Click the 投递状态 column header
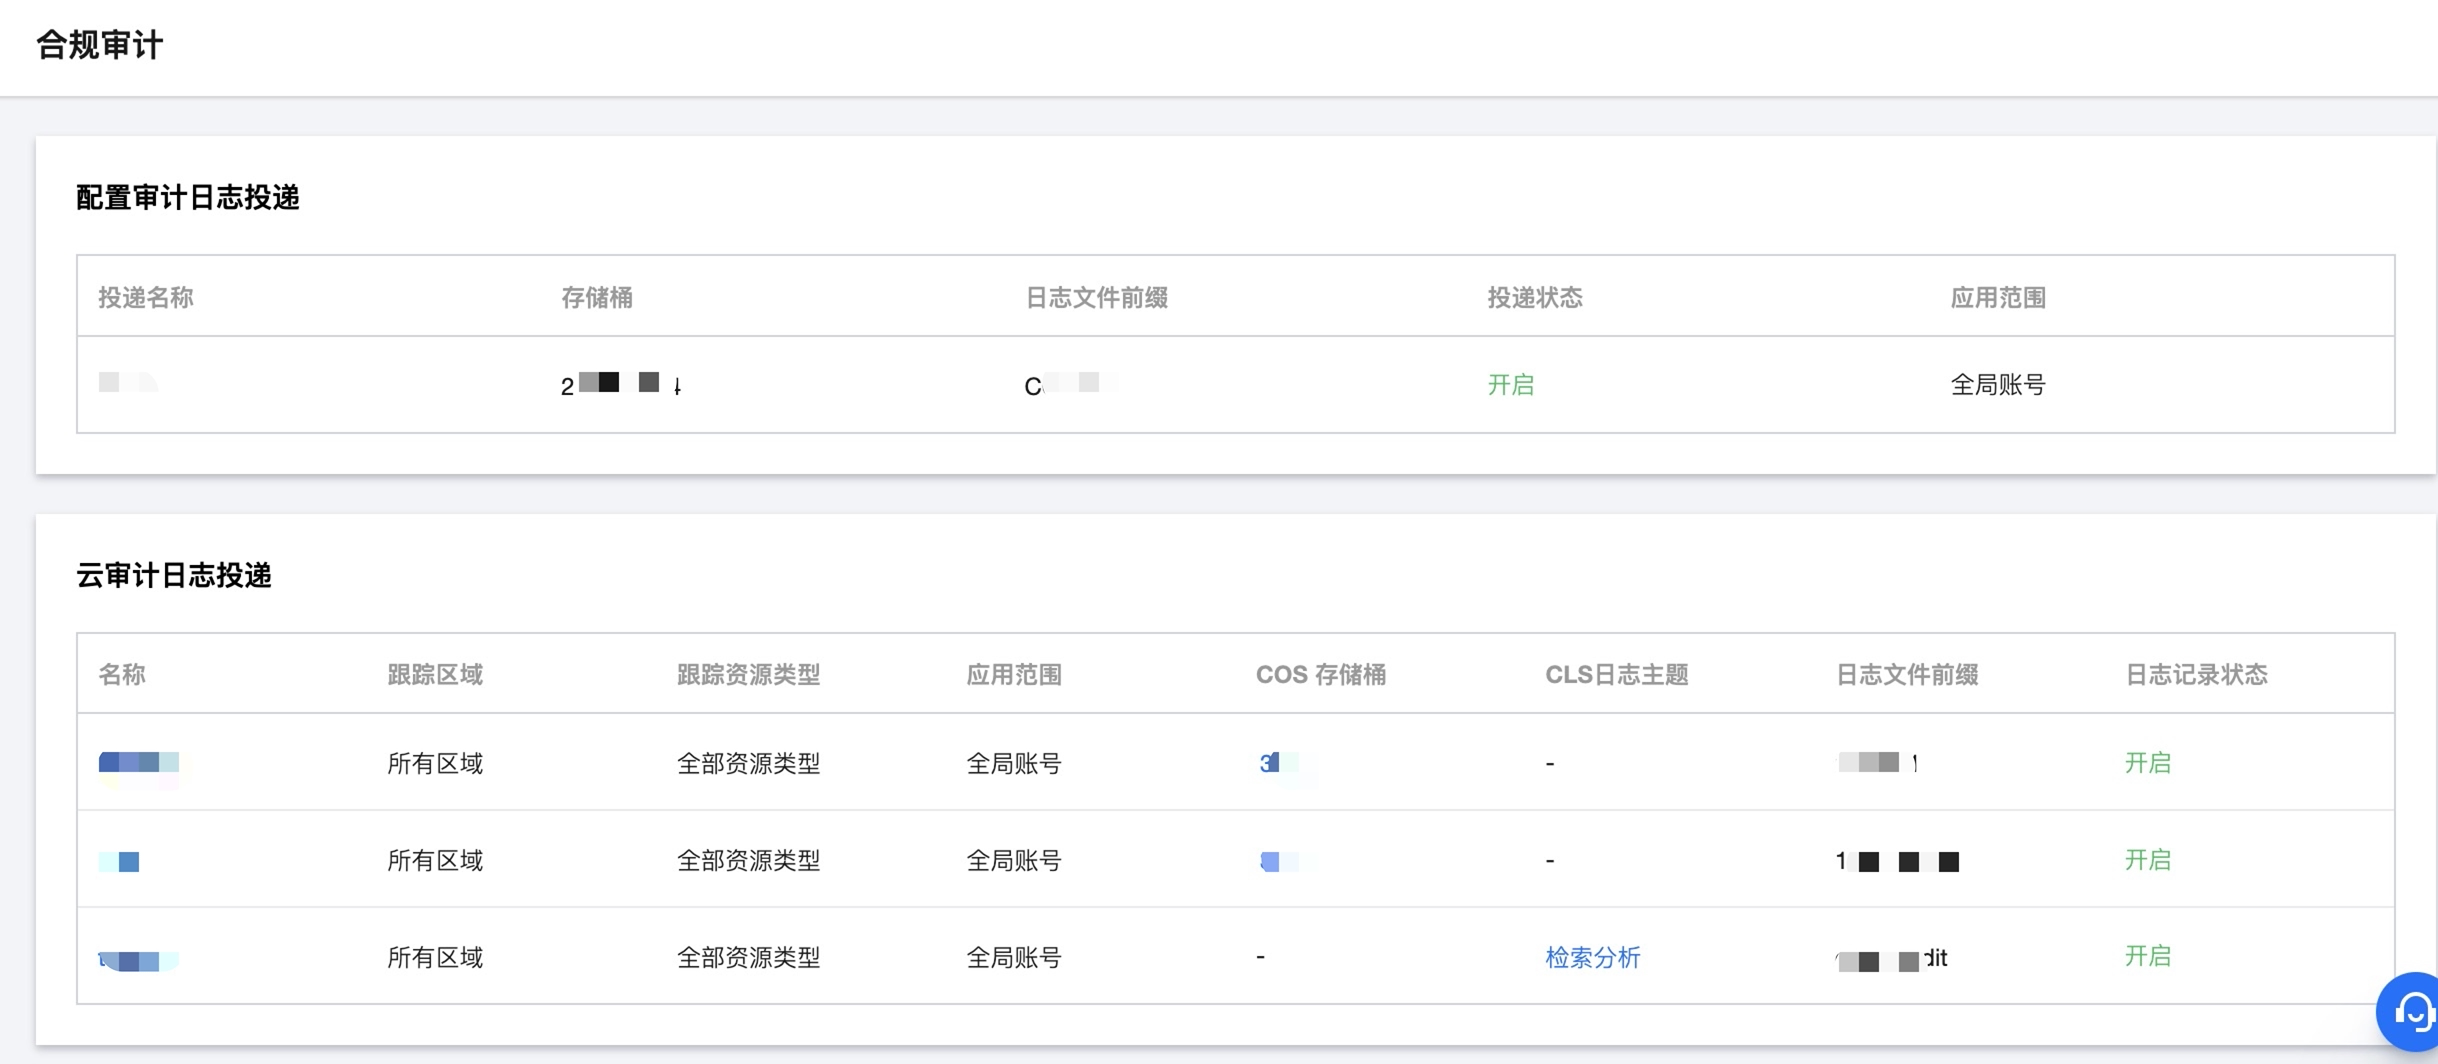This screenshot has height=1064, width=2438. click(x=1535, y=298)
